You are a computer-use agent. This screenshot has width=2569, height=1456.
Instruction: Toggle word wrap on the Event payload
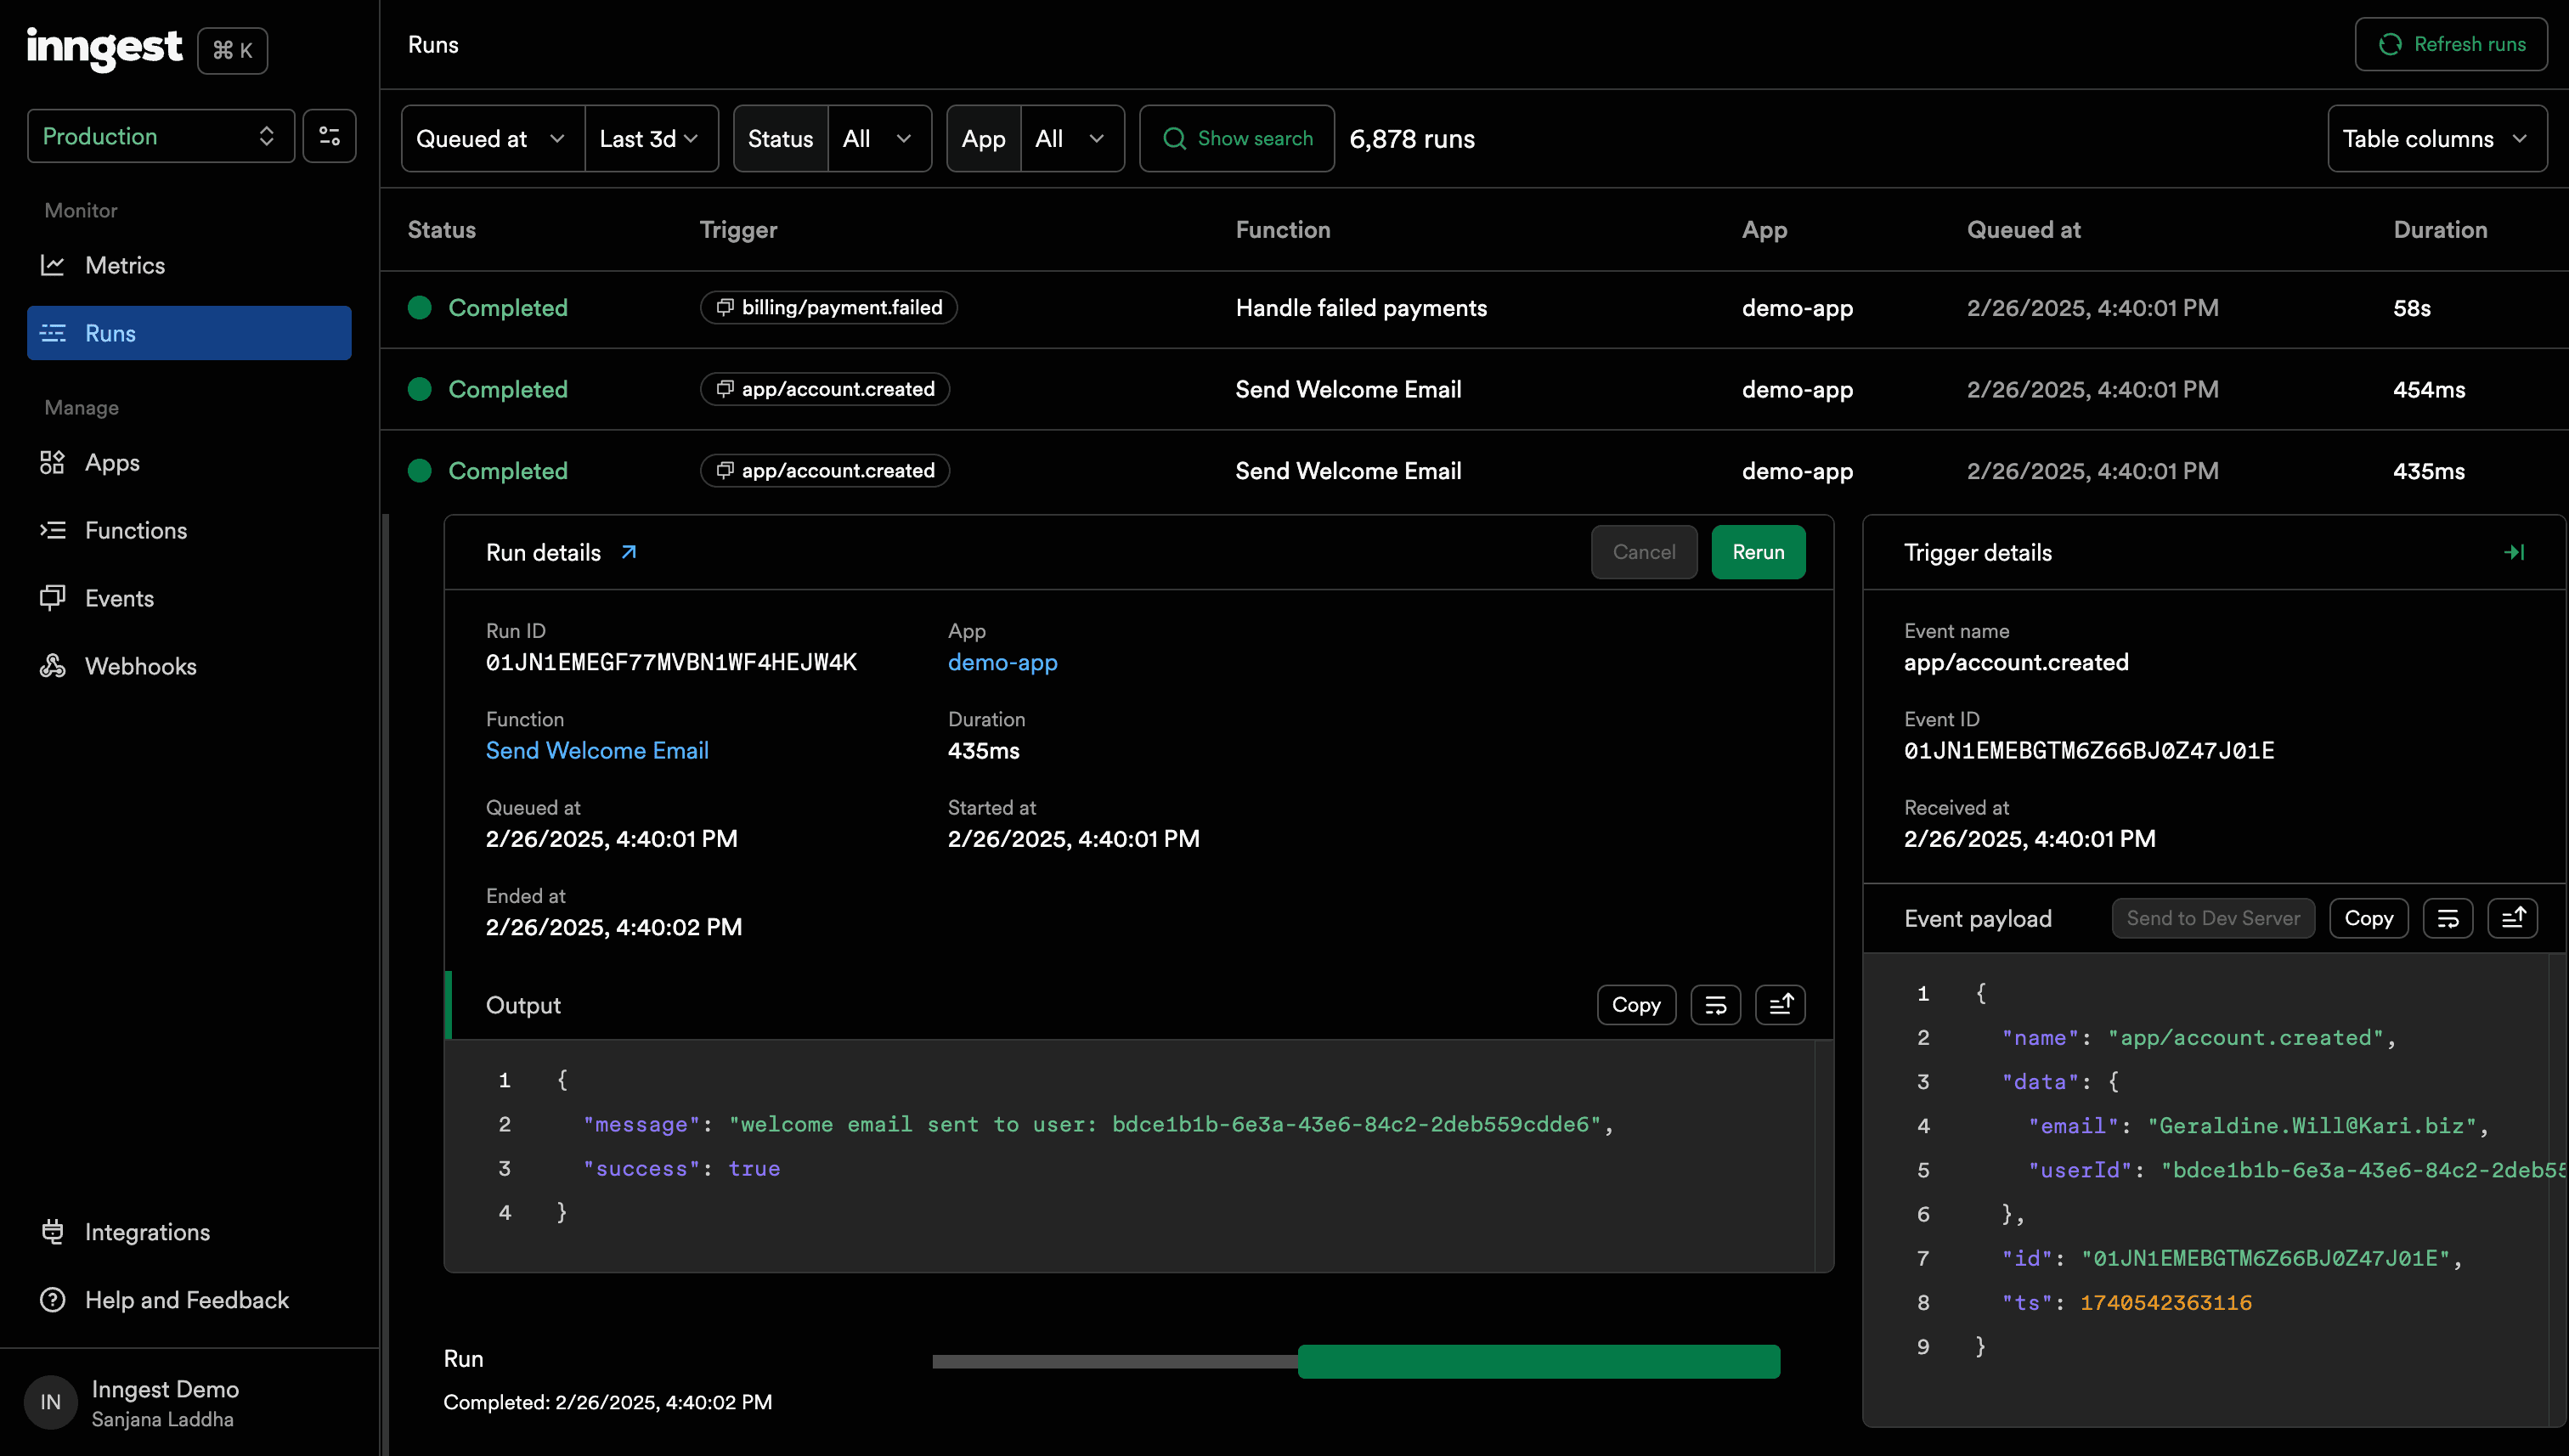click(x=2448, y=918)
